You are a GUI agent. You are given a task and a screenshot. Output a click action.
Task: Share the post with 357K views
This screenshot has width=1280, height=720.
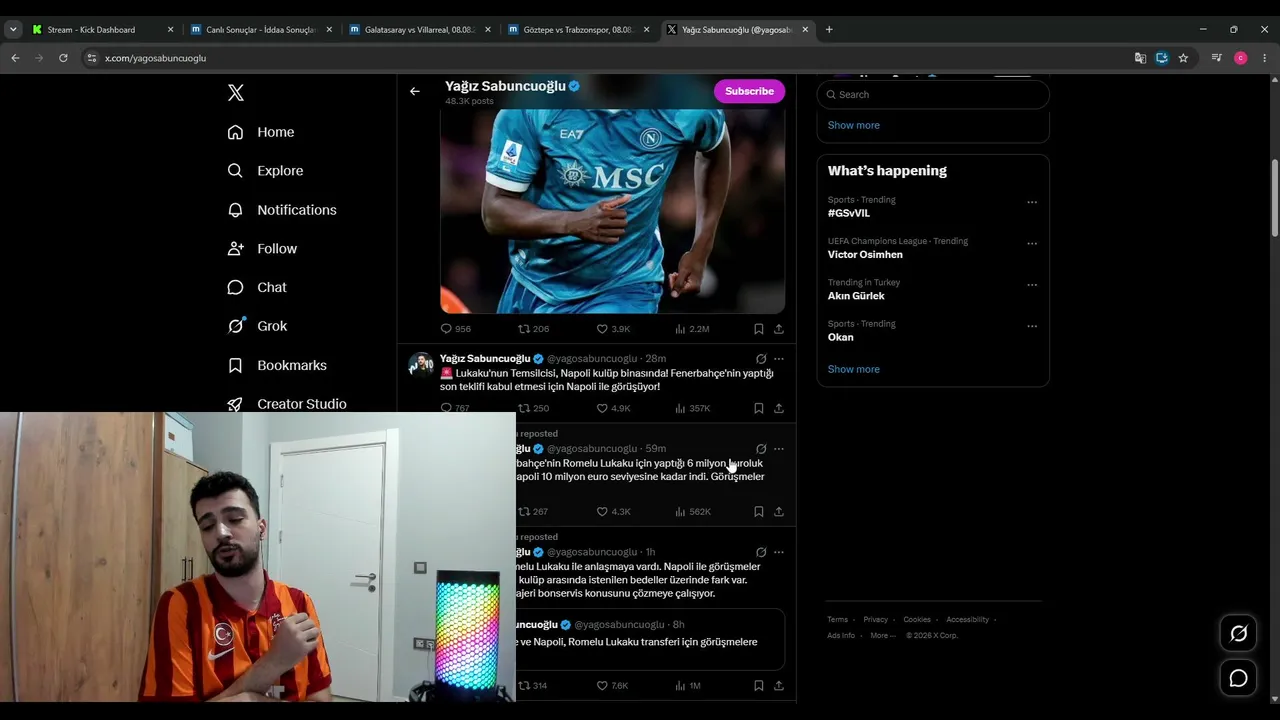[779, 408]
